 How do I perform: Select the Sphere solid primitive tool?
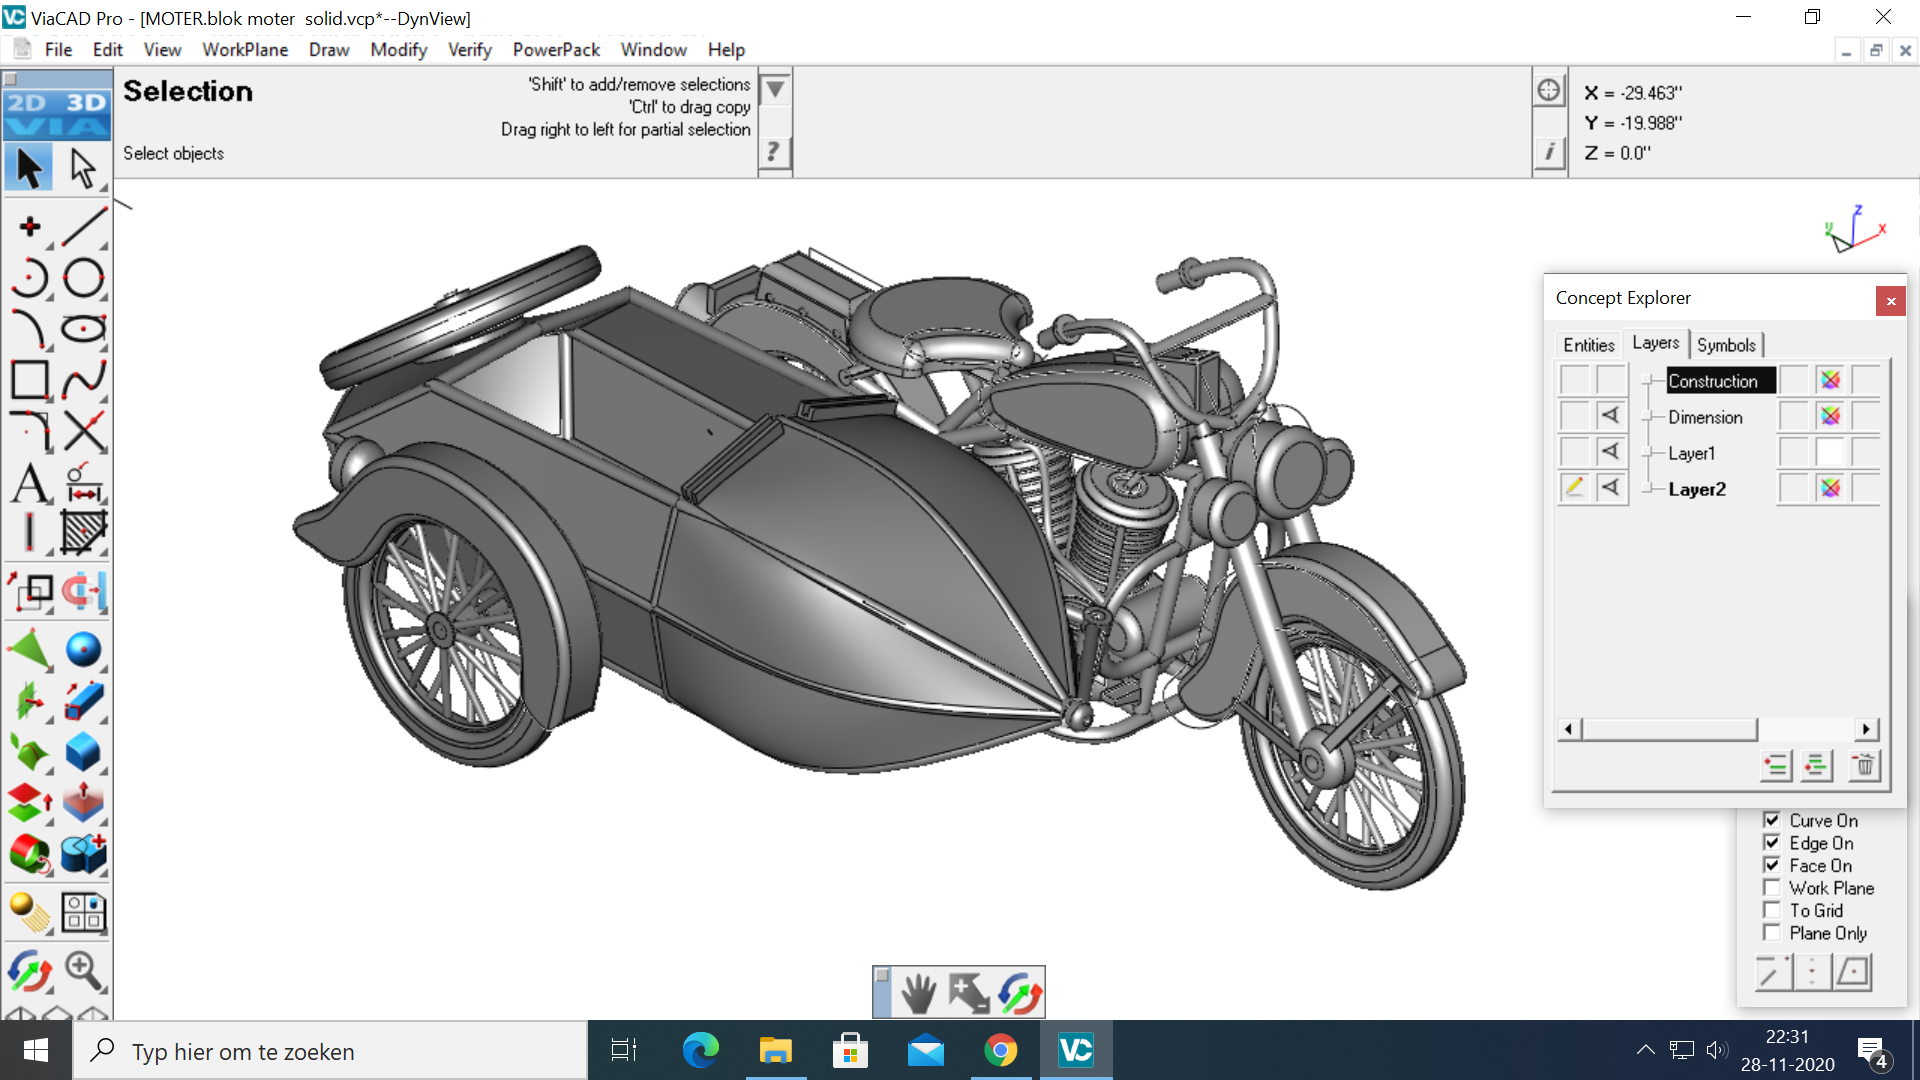tap(83, 649)
